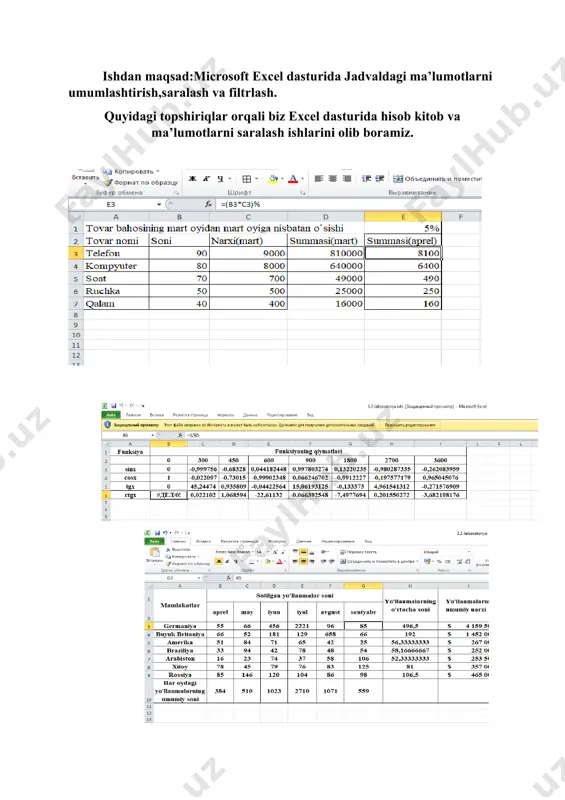This screenshot has width=565, height=800.
Task: Select cell 'Ruchka' in top Excel
Action: click(x=116, y=291)
